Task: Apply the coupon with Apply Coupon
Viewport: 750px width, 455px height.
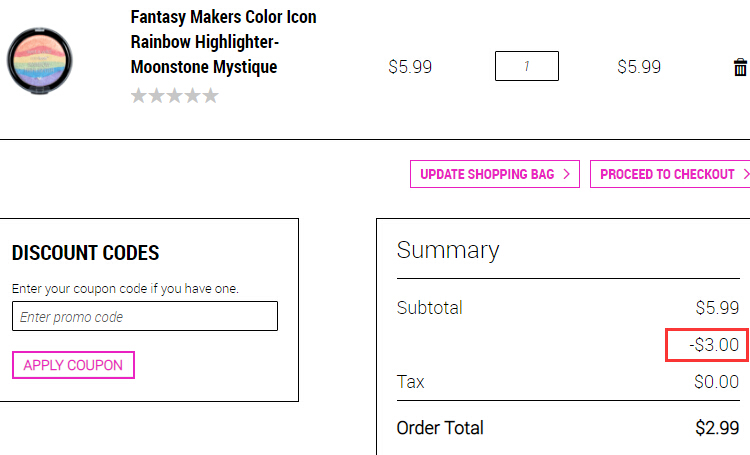Action: (x=73, y=365)
